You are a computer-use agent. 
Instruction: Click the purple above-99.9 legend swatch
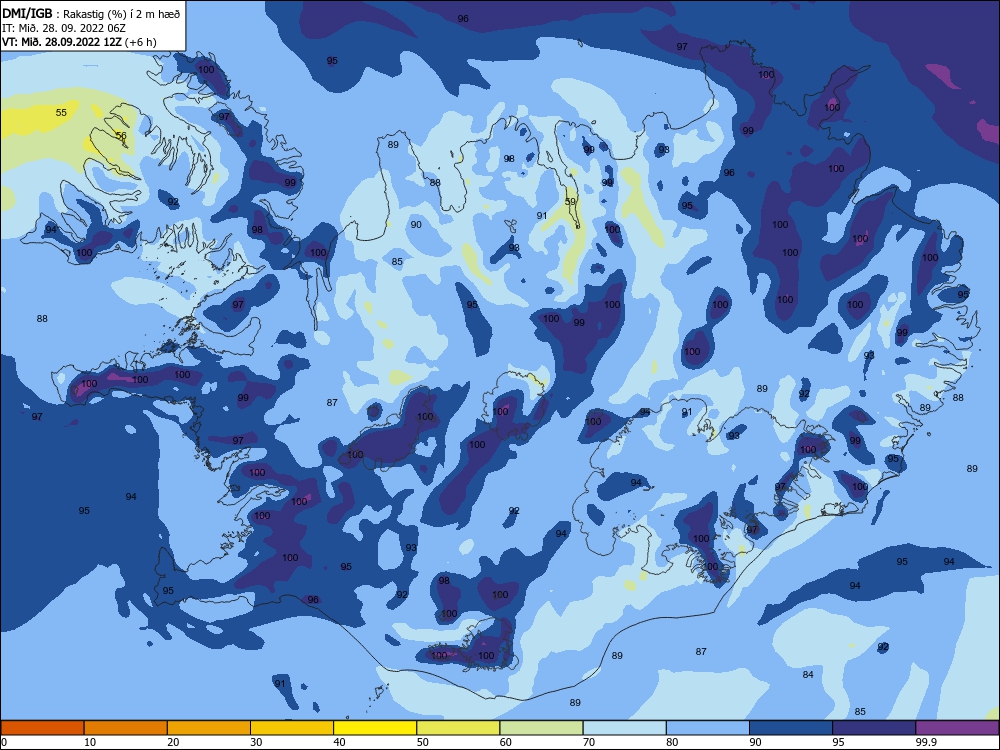pos(957,728)
